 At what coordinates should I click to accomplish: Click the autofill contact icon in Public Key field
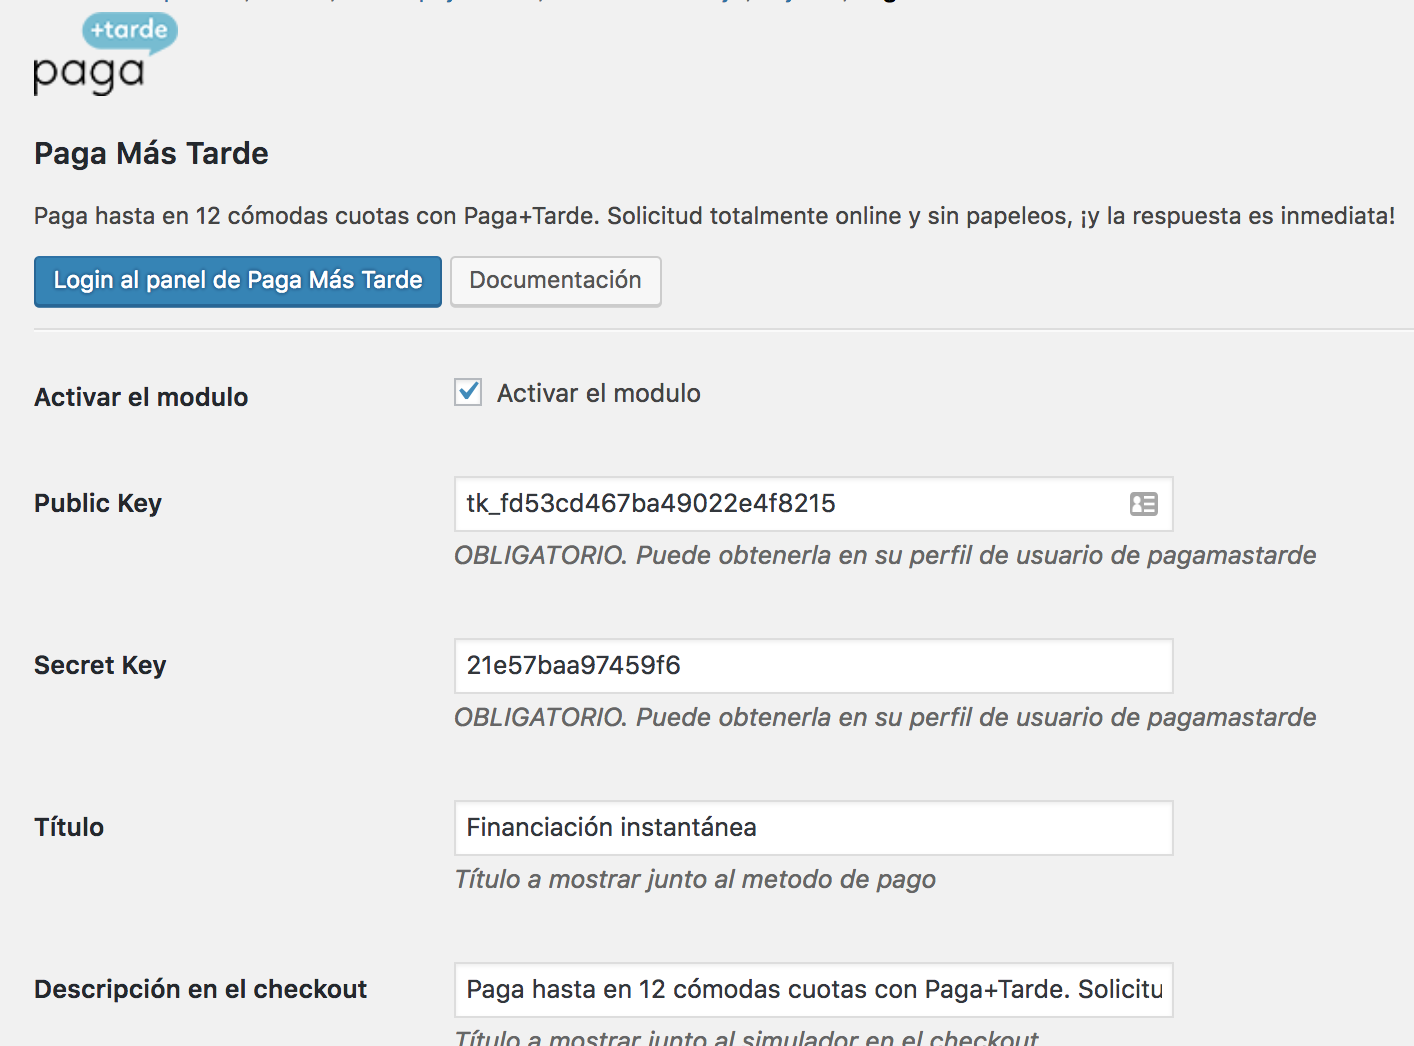[x=1143, y=504]
